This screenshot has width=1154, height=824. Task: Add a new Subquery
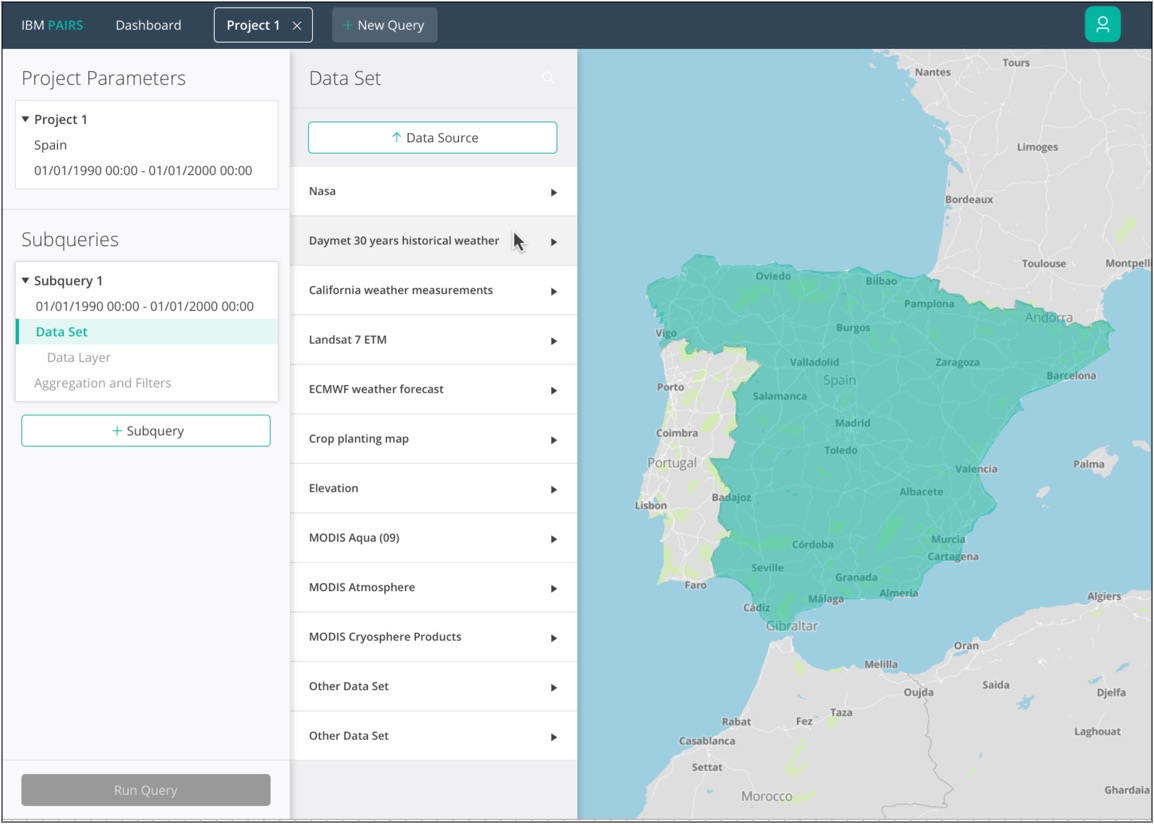tap(146, 431)
